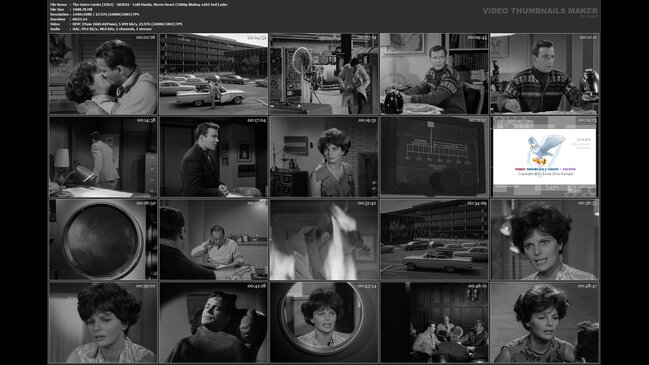The height and width of the screenshot is (365, 649).
Task: Select the conference room meeting thumbnail
Action: point(435,323)
